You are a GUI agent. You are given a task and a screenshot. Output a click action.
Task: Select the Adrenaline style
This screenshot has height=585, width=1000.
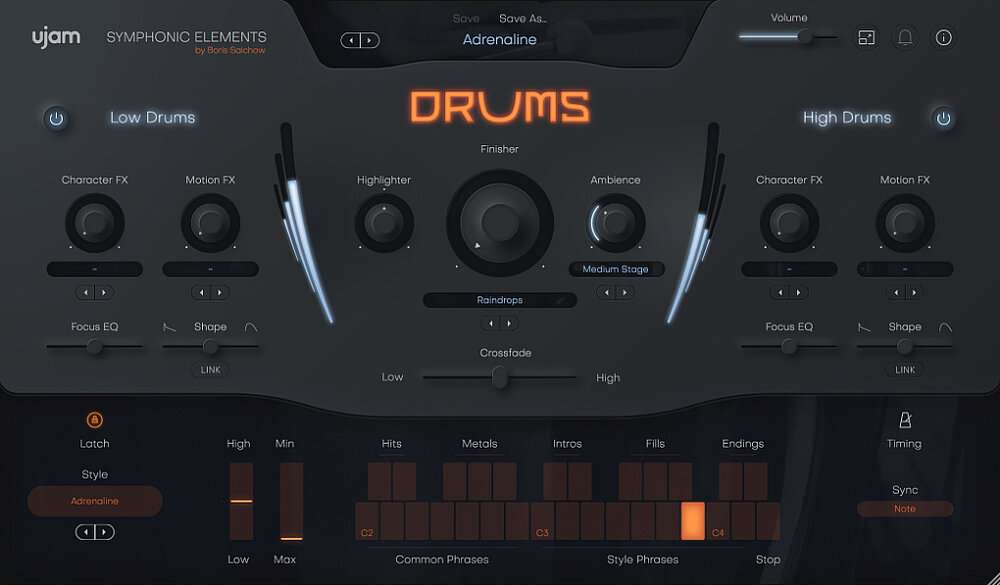point(95,501)
